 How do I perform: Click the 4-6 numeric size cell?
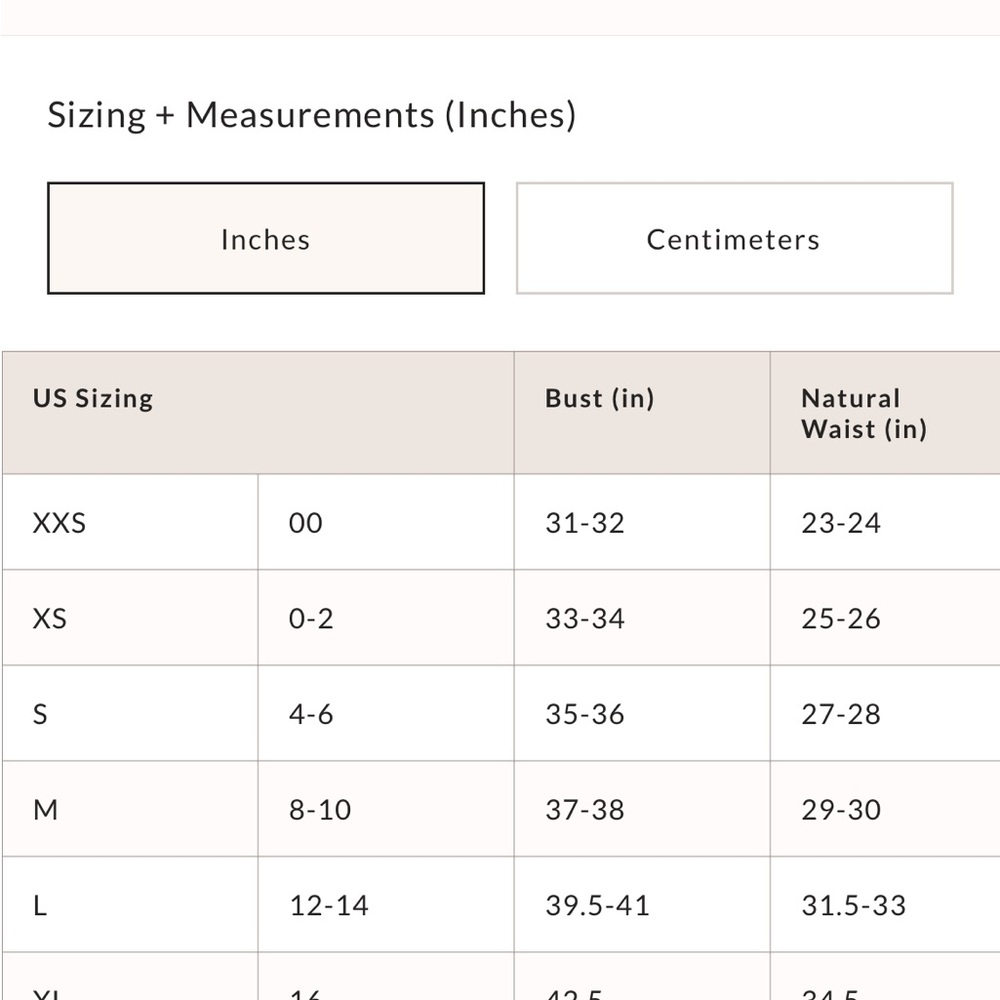pyautogui.click(x=386, y=714)
